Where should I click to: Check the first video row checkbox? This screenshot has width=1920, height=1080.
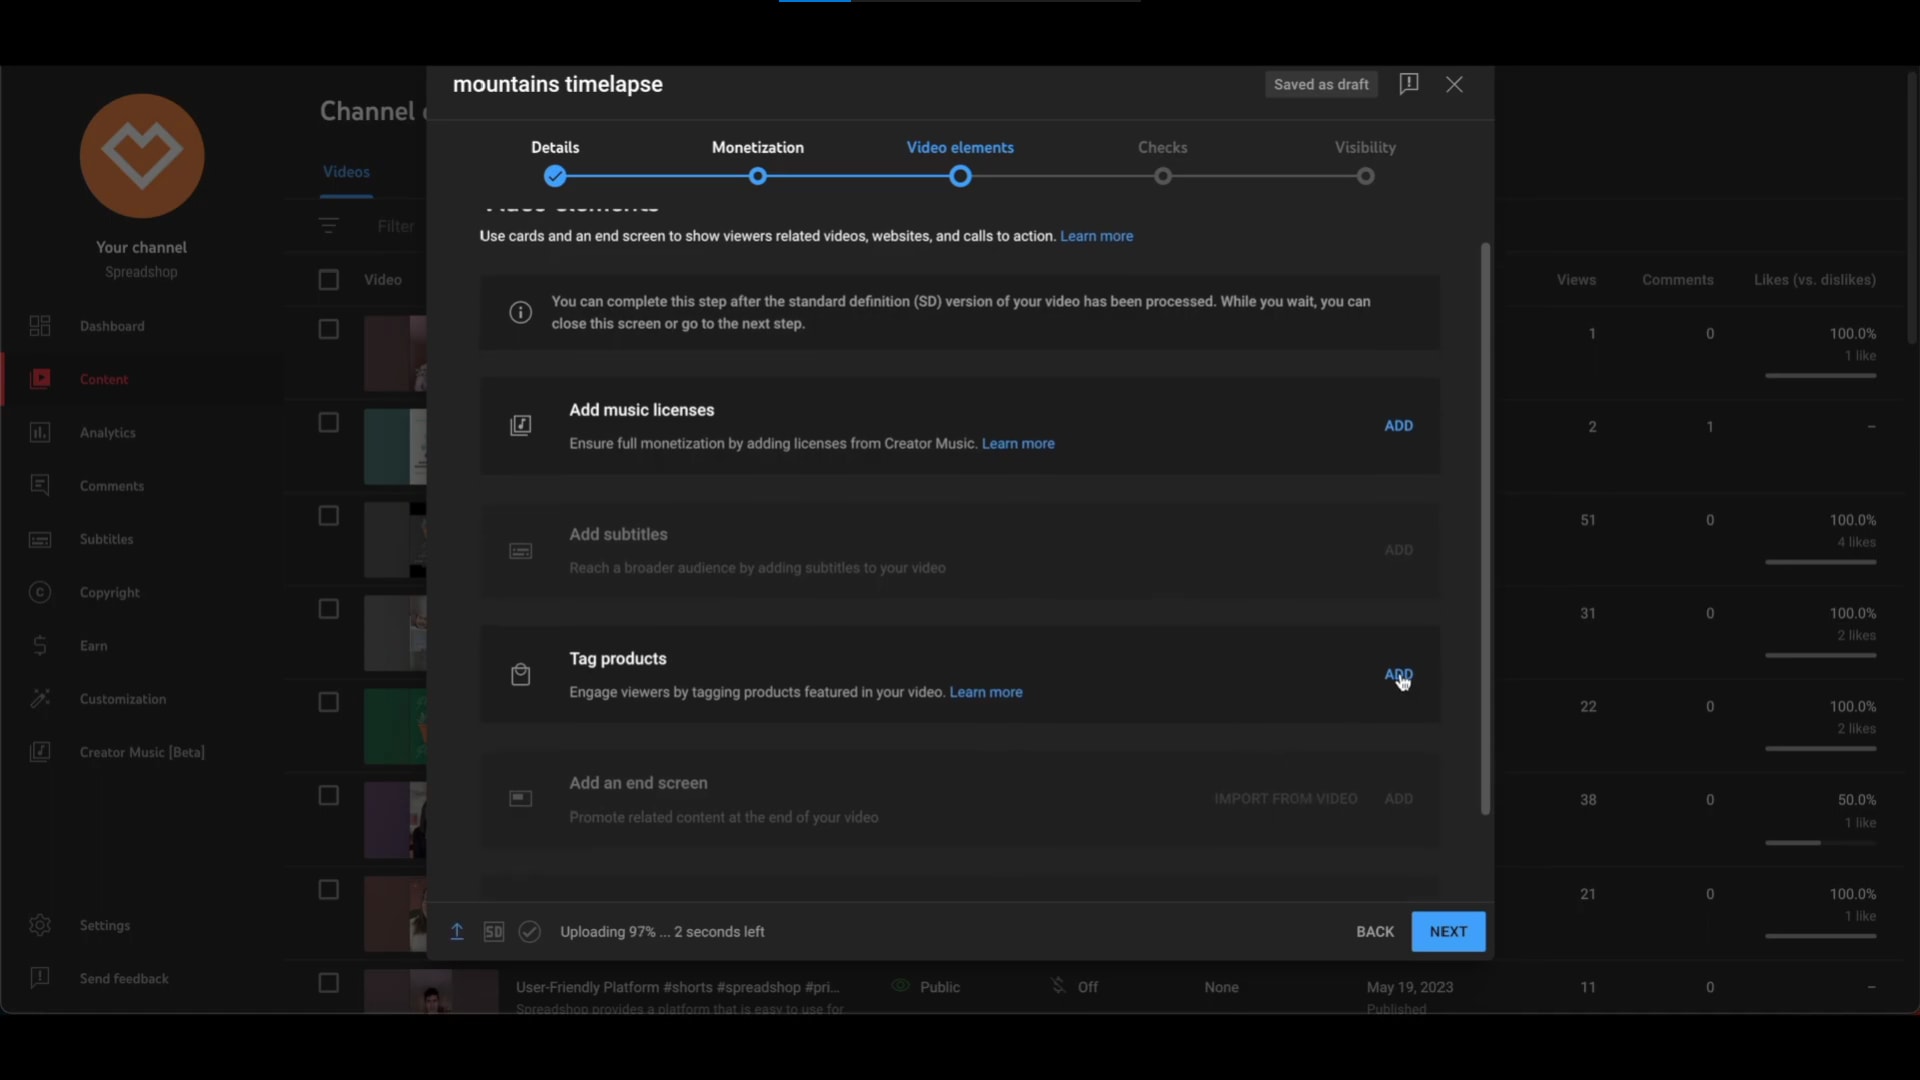329,330
